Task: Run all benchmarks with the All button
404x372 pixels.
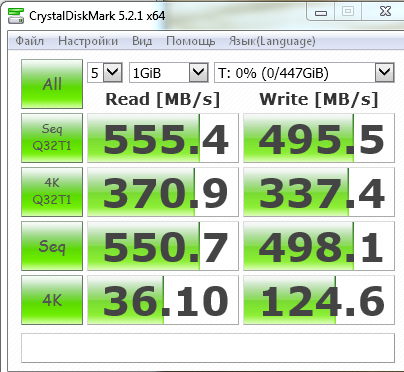Action: [52, 84]
